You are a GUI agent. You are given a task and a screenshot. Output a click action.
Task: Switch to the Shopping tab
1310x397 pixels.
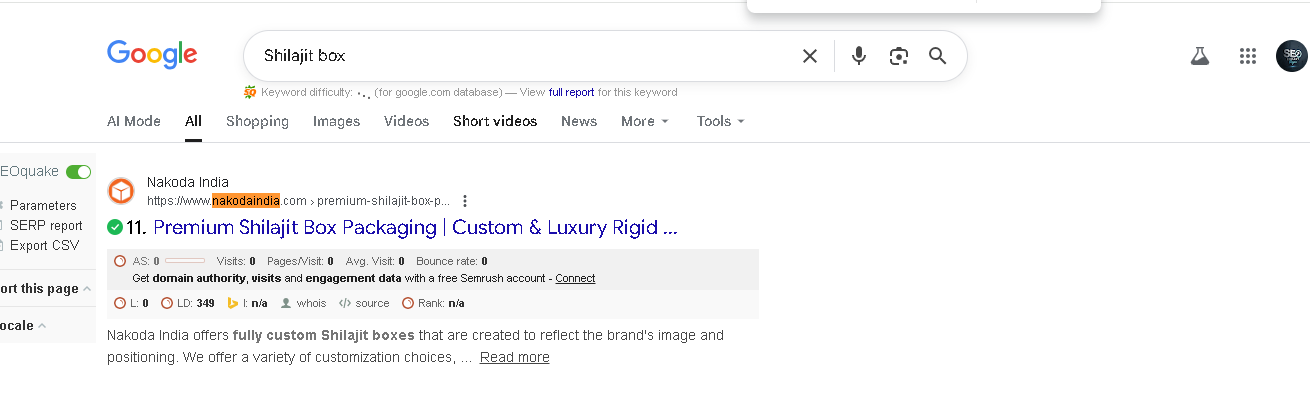pos(257,121)
